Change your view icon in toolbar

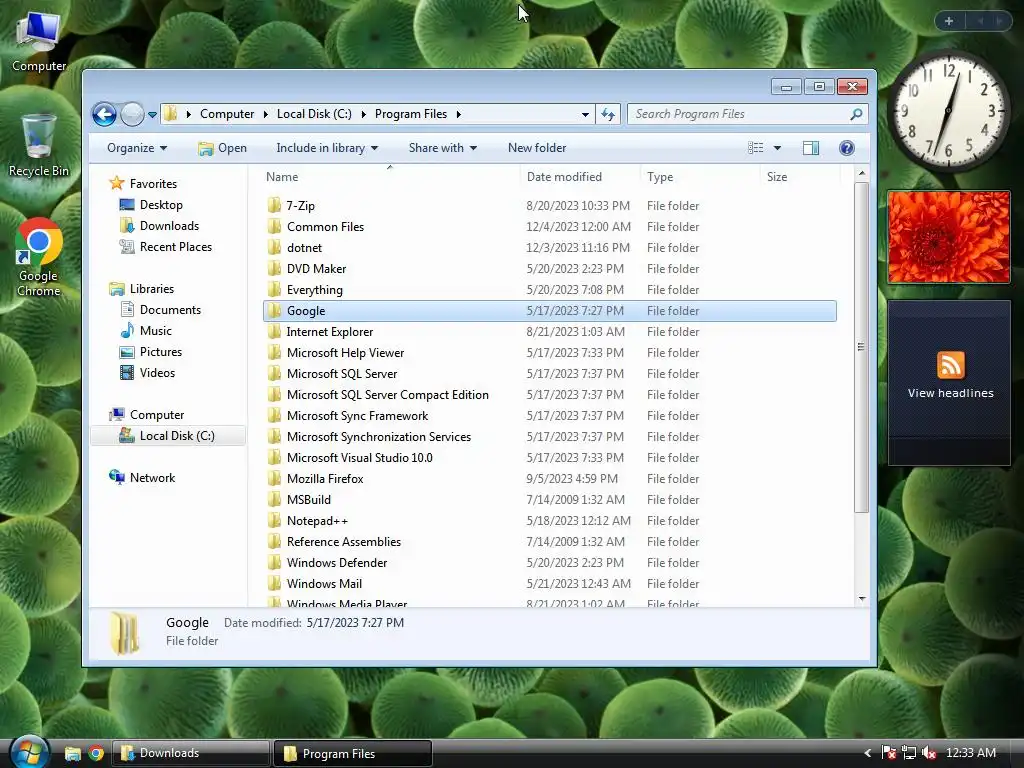click(x=756, y=148)
